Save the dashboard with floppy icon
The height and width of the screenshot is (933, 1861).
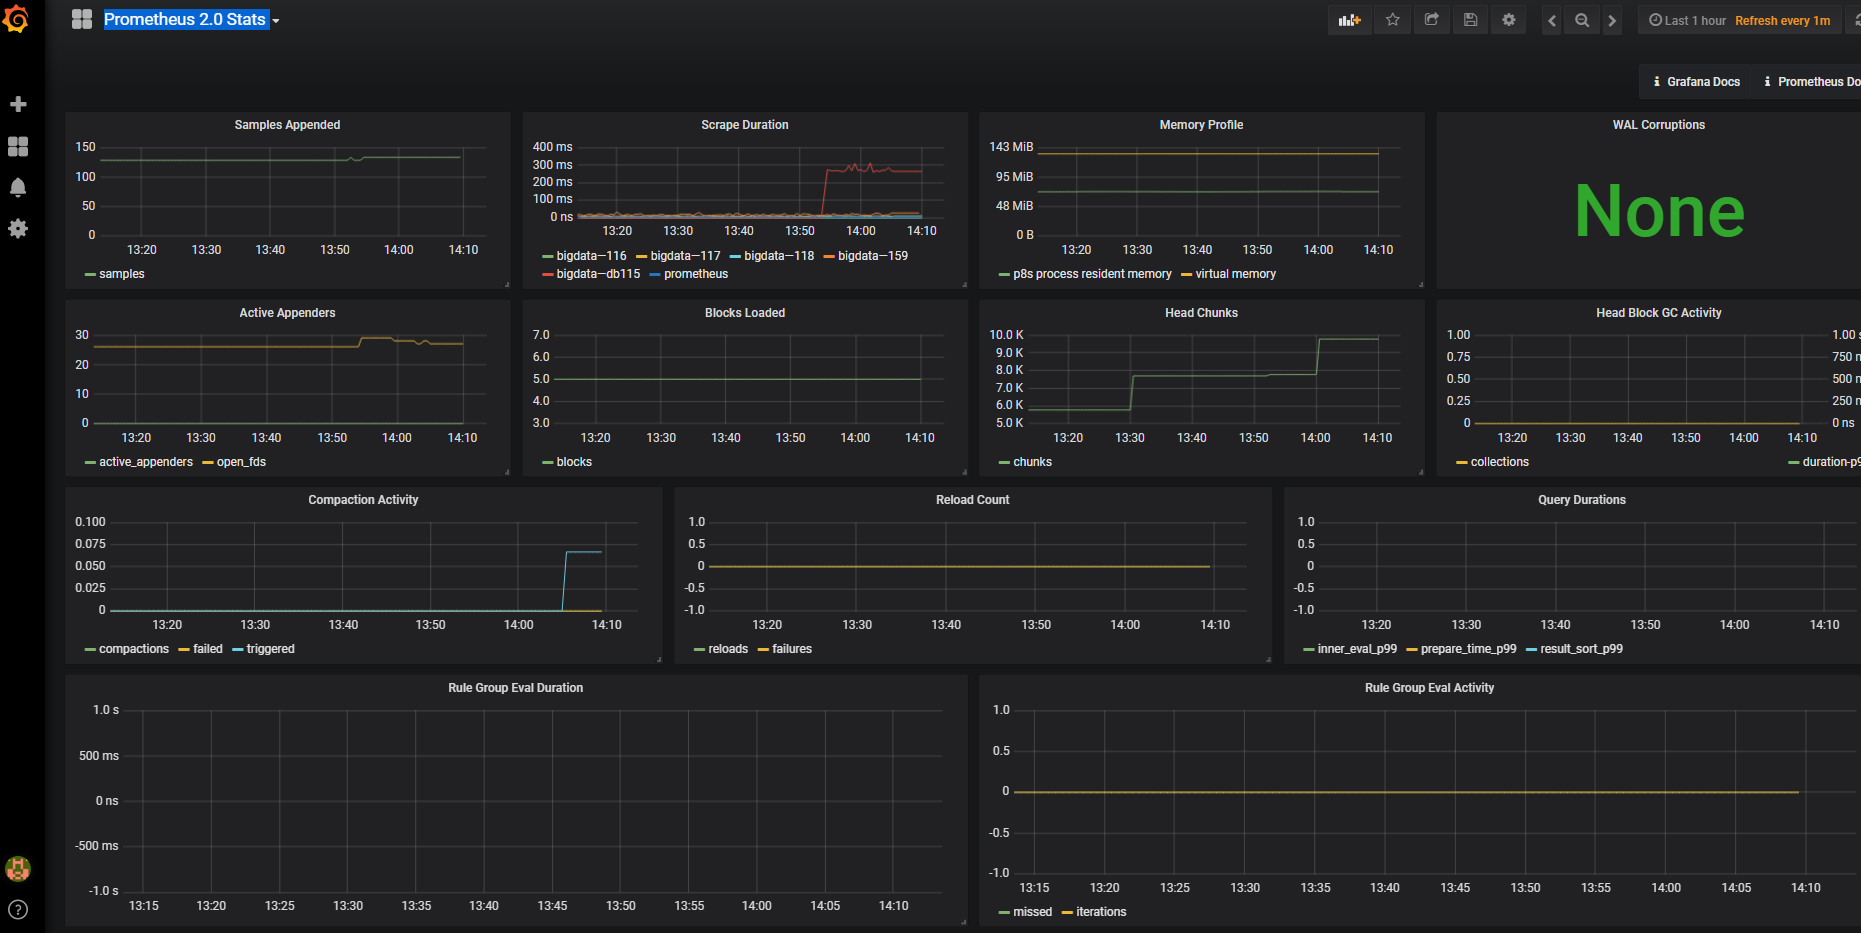(x=1470, y=20)
